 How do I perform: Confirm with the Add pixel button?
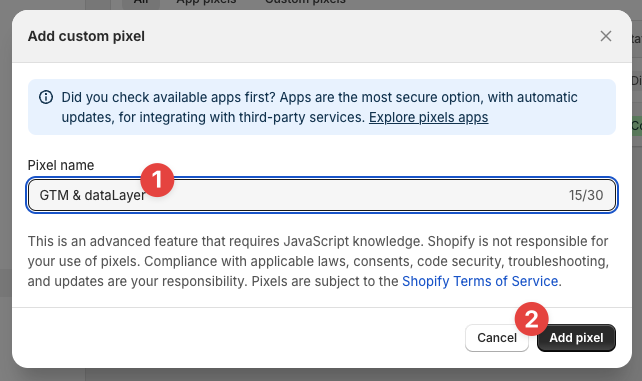(576, 338)
